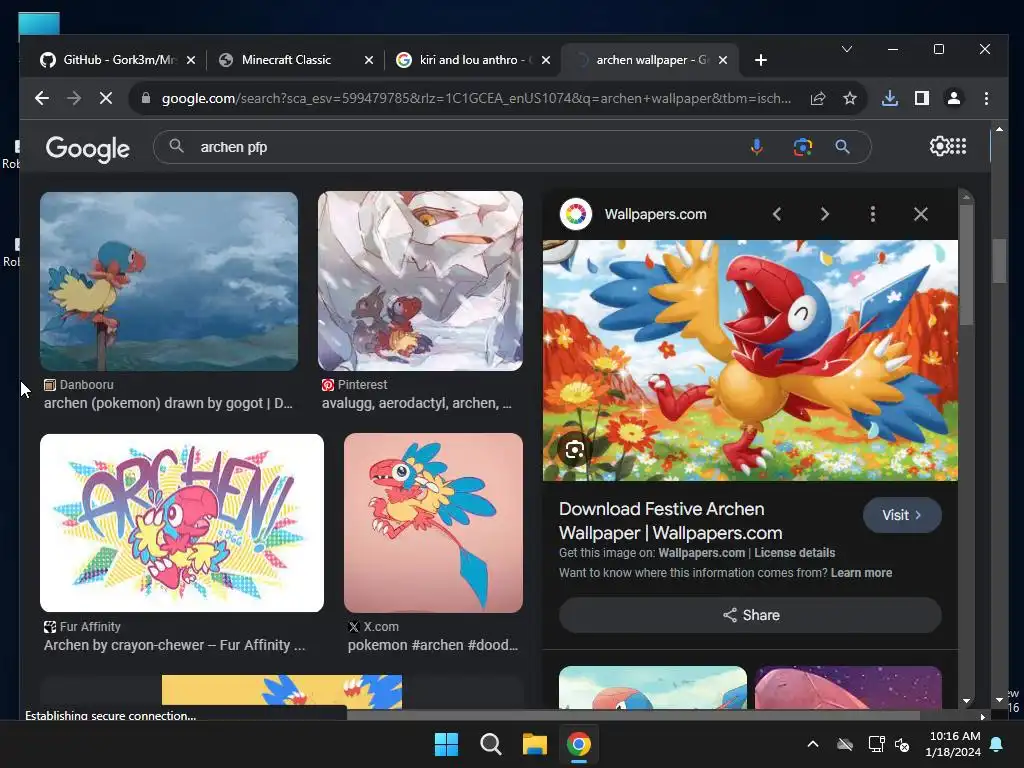
Task: Start voice search with the microphone icon
Action: pyautogui.click(x=756, y=147)
